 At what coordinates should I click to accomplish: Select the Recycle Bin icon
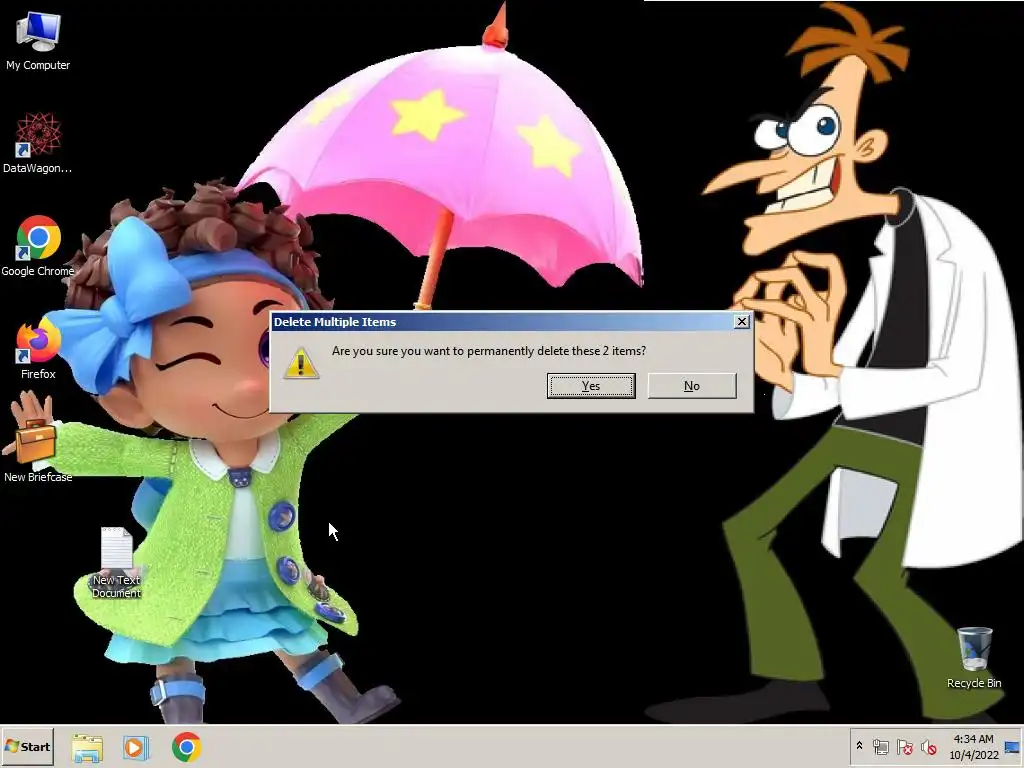click(x=974, y=658)
